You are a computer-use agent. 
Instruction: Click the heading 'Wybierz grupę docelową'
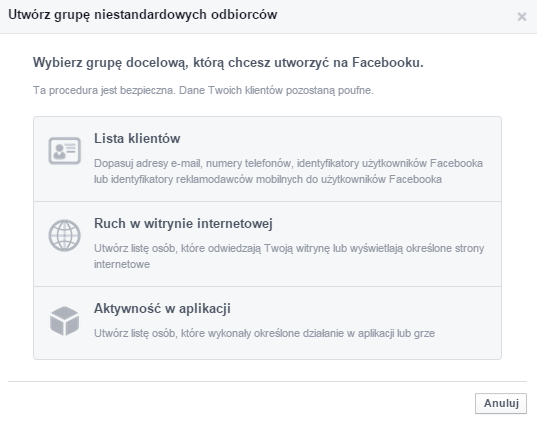click(x=228, y=63)
